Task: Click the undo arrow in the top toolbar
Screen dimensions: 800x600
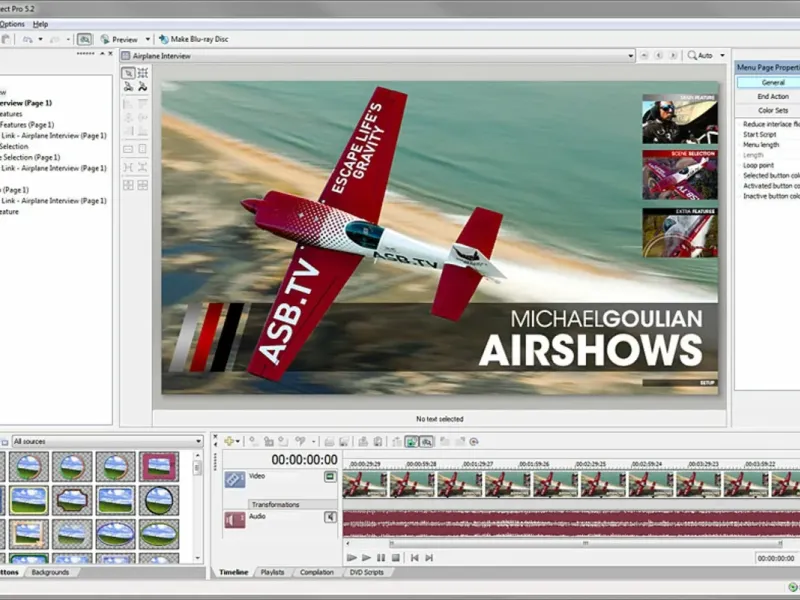Action: 28,39
